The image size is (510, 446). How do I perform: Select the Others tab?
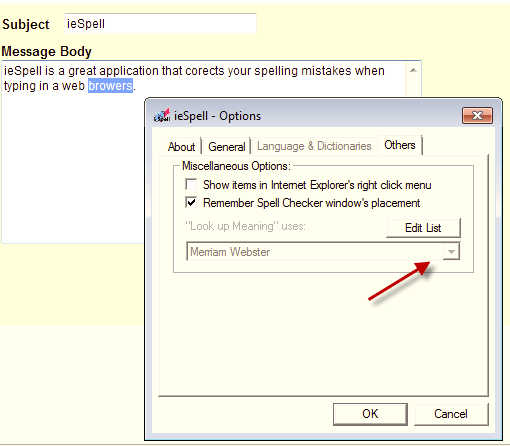click(x=400, y=145)
